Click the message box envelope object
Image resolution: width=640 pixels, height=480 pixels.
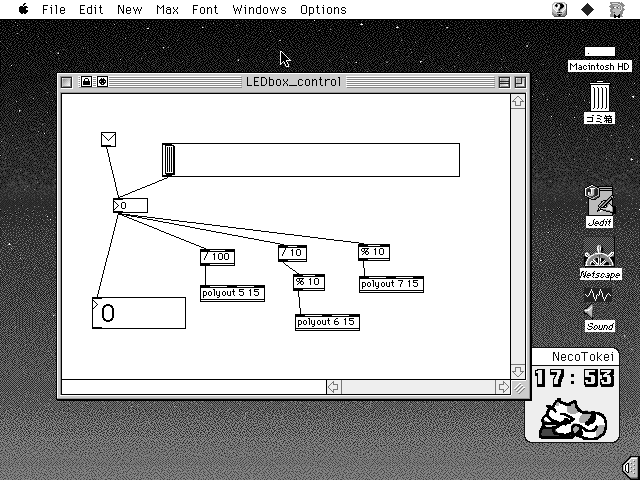pos(108,139)
